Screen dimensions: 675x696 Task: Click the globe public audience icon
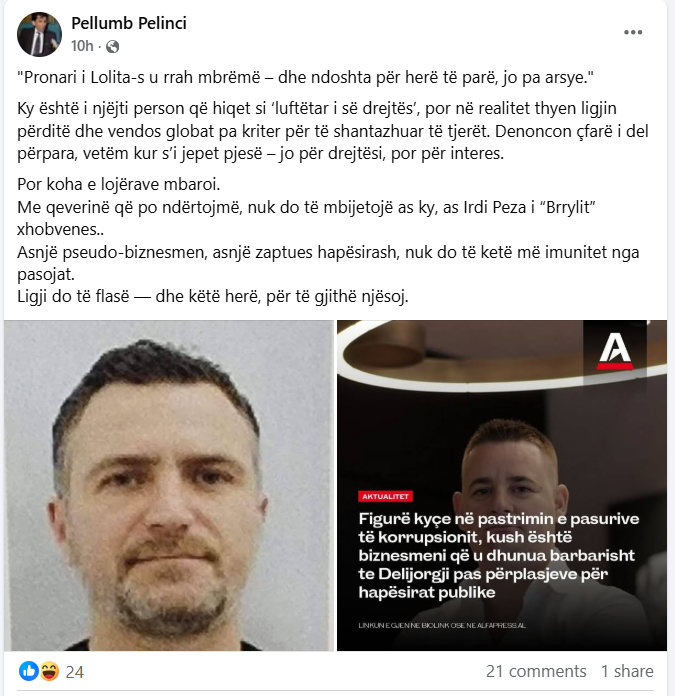pos(113,46)
